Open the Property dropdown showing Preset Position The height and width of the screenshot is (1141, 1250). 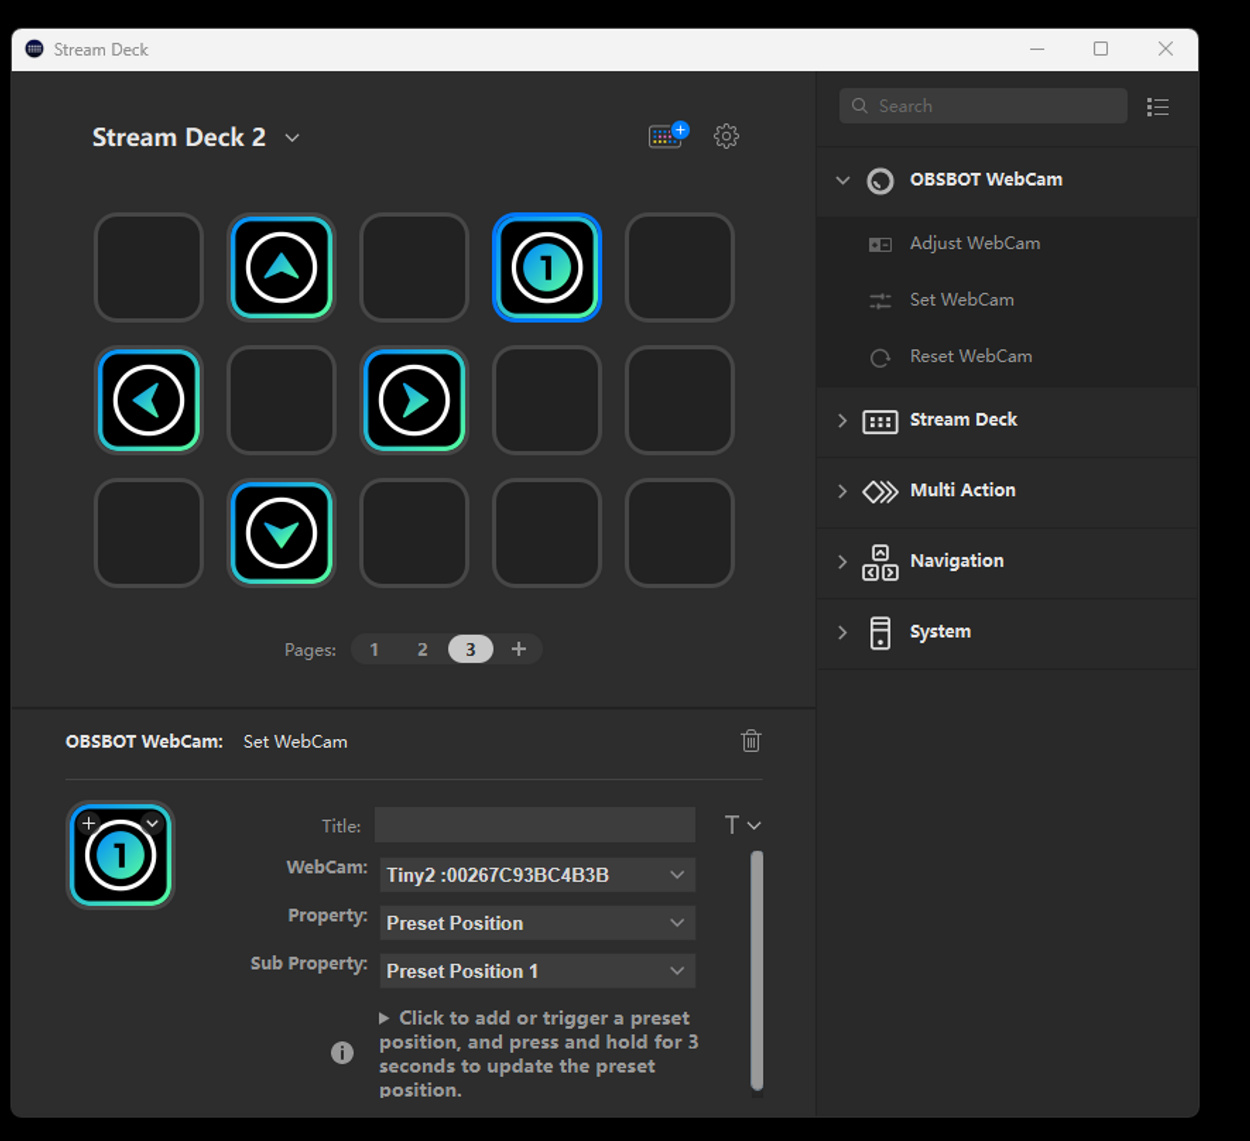coord(537,922)
